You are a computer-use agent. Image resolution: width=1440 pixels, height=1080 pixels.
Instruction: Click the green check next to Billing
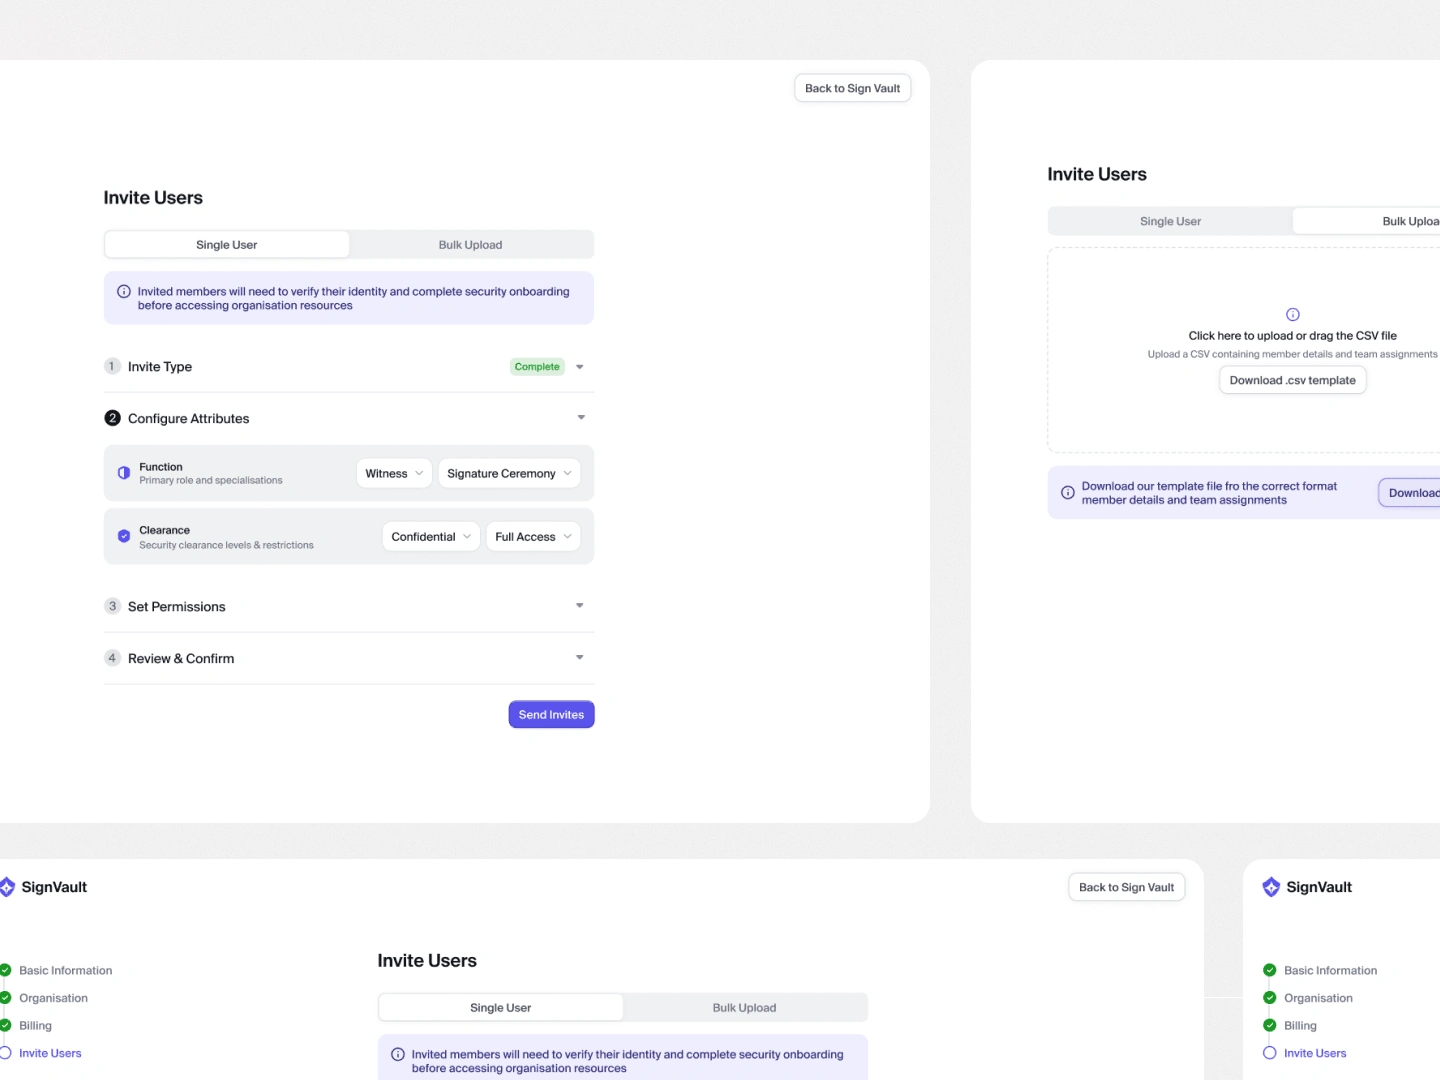tap(1270, 1025)
